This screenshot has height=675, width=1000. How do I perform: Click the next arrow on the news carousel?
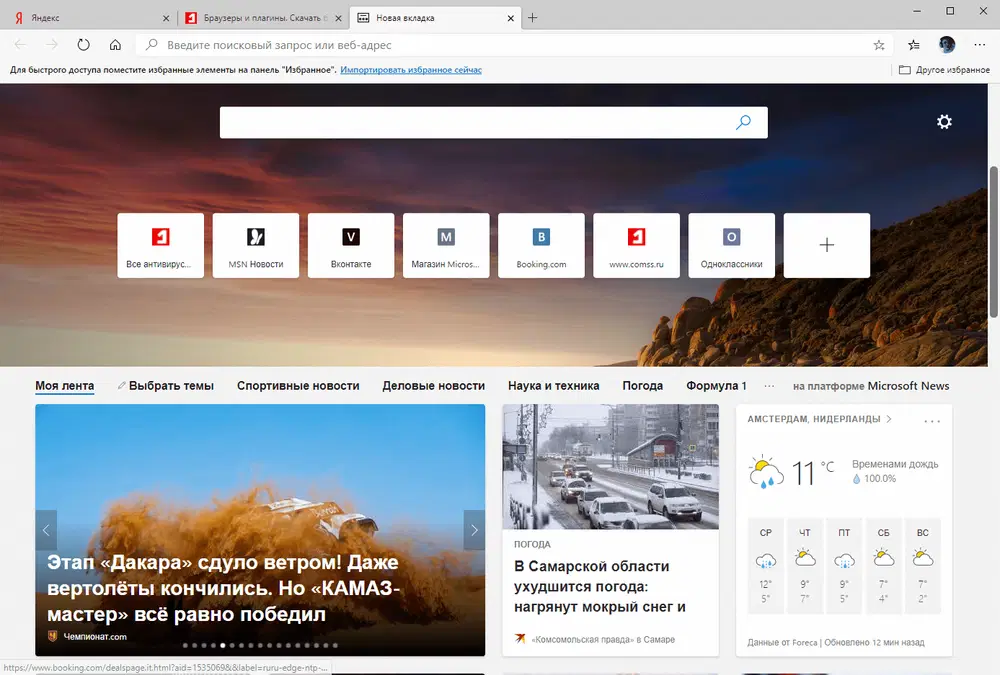[474, 530]
